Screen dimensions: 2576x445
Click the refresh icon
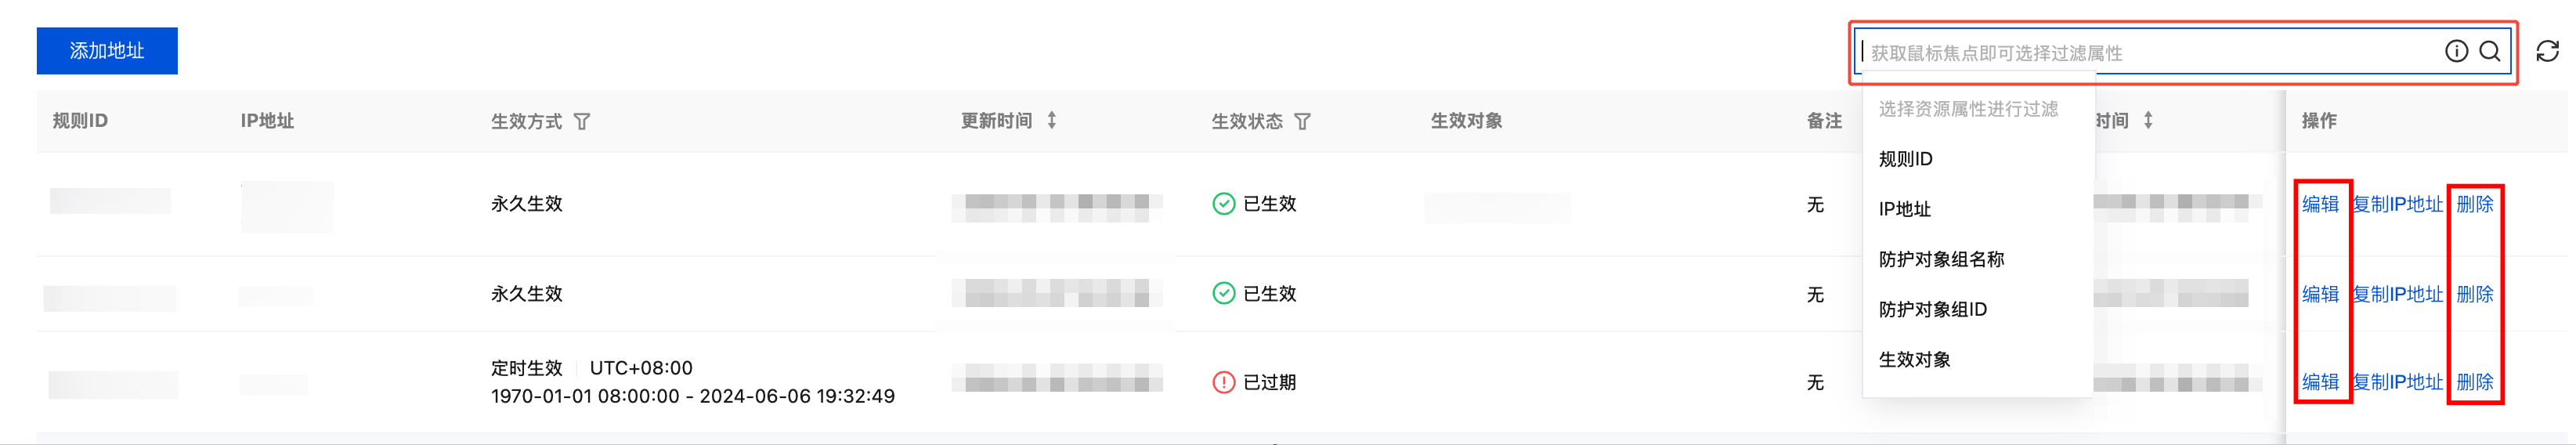click(2547, 51)
